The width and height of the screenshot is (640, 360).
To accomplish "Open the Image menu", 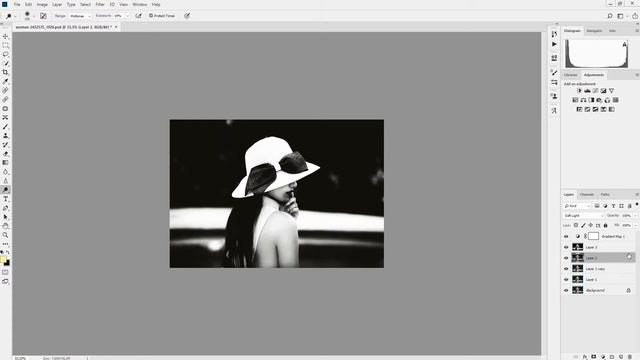I will [42, 4].
